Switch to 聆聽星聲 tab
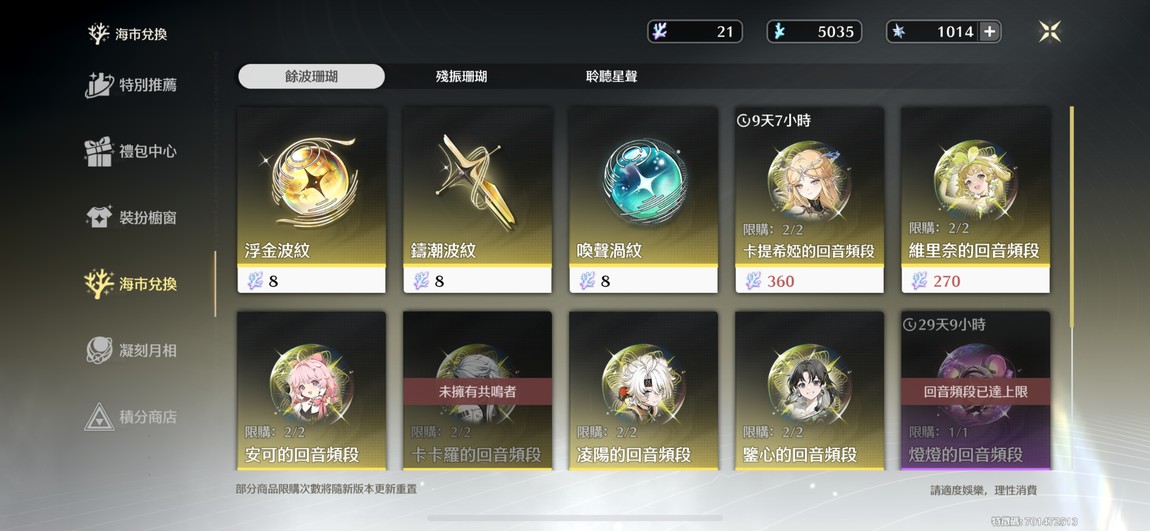The width and height of the screenshot is (1150, 531). pos(612,76)
